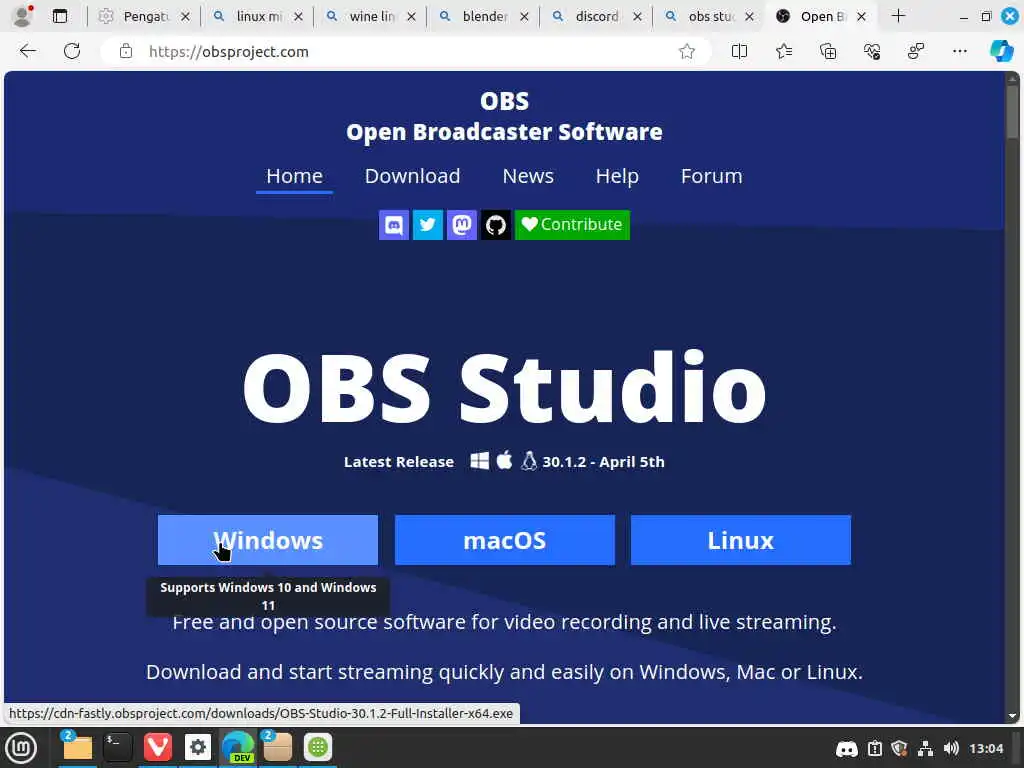Click the Latest Release 30.1.2 text
1024x768 pixels.
point(504,462)
